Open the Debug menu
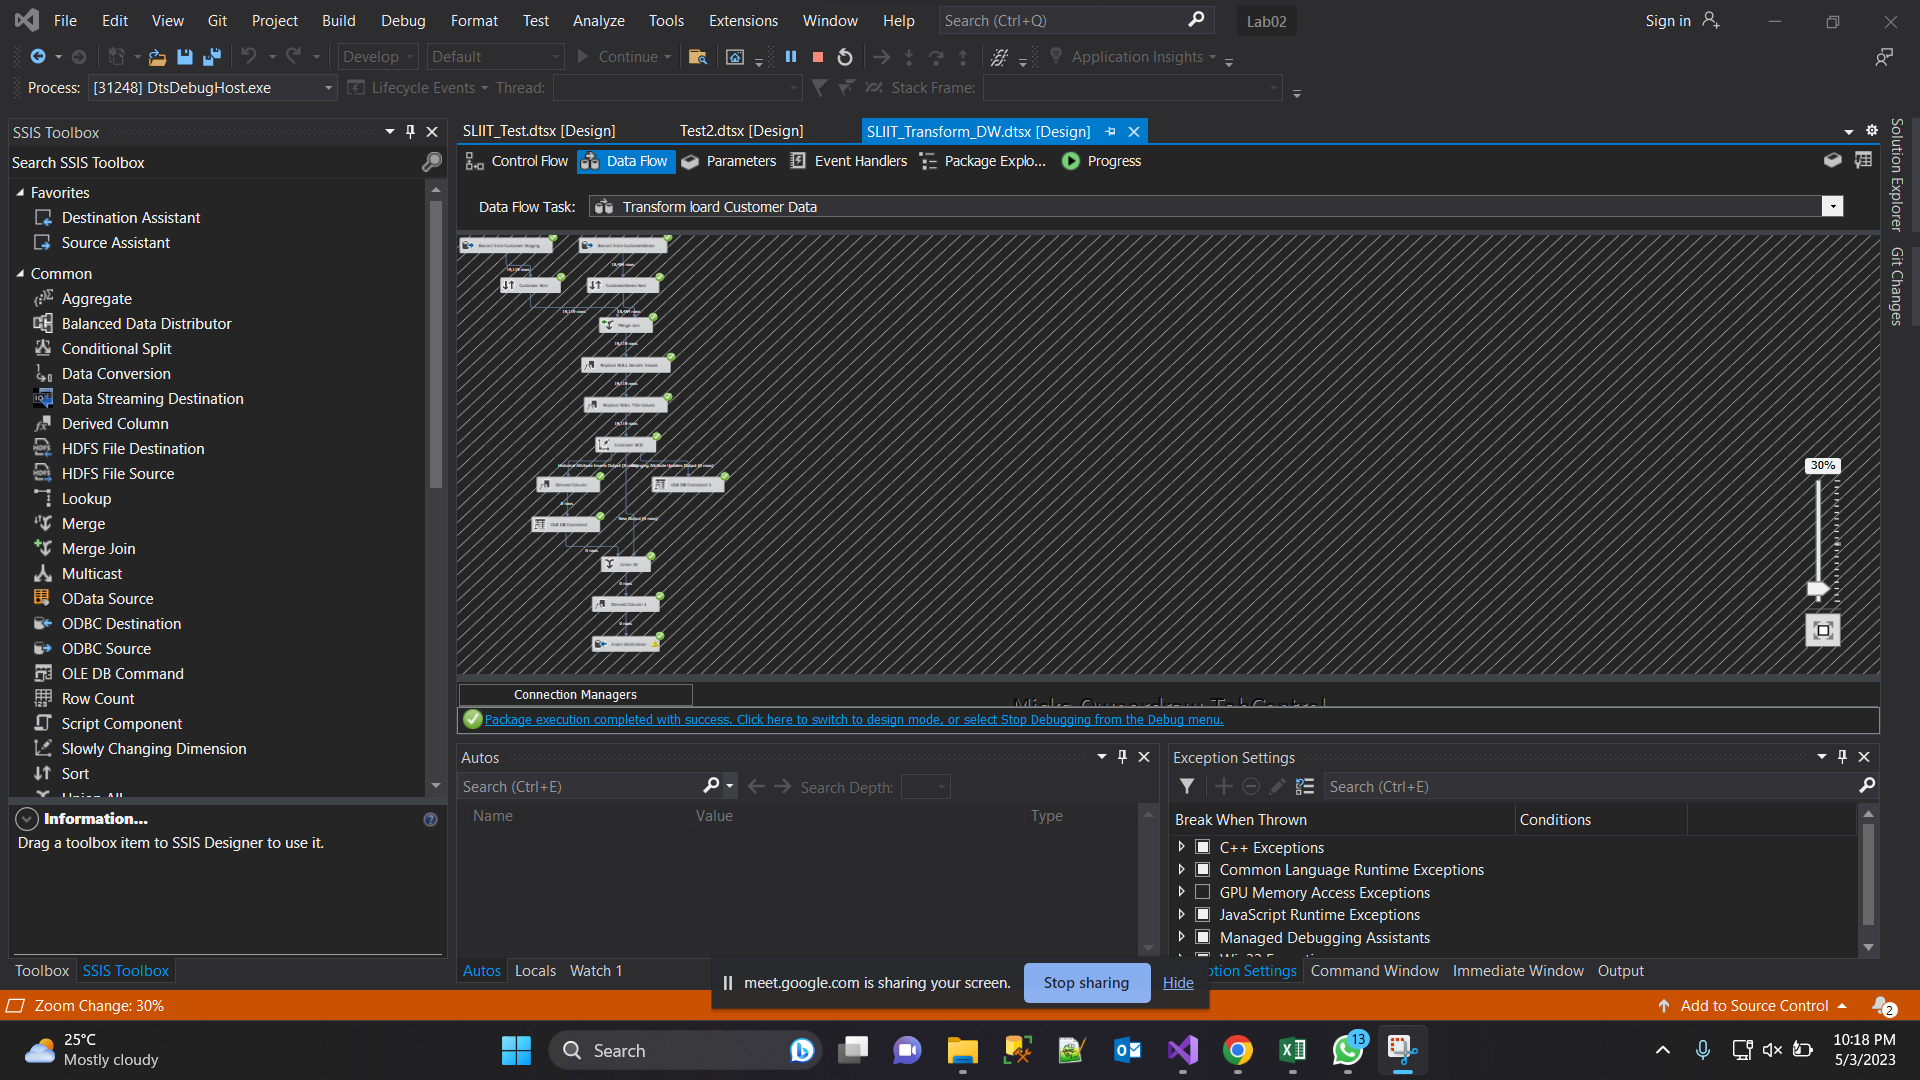 click(403, 20)
